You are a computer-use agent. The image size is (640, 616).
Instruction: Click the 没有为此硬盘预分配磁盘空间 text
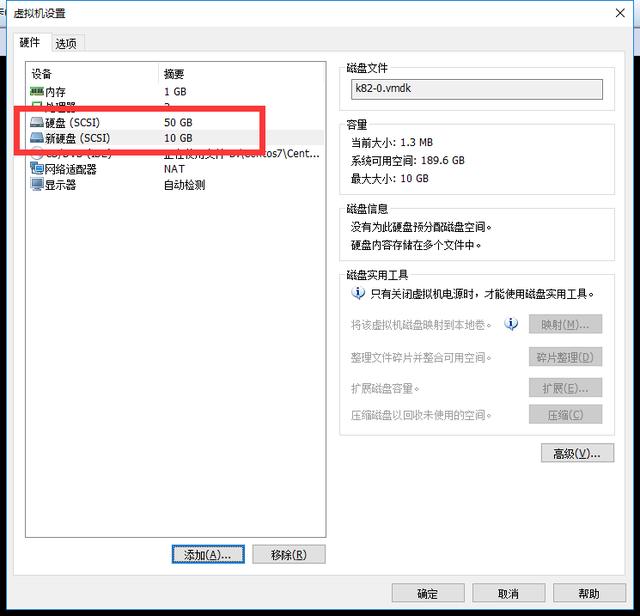click(x=421, y=227)
